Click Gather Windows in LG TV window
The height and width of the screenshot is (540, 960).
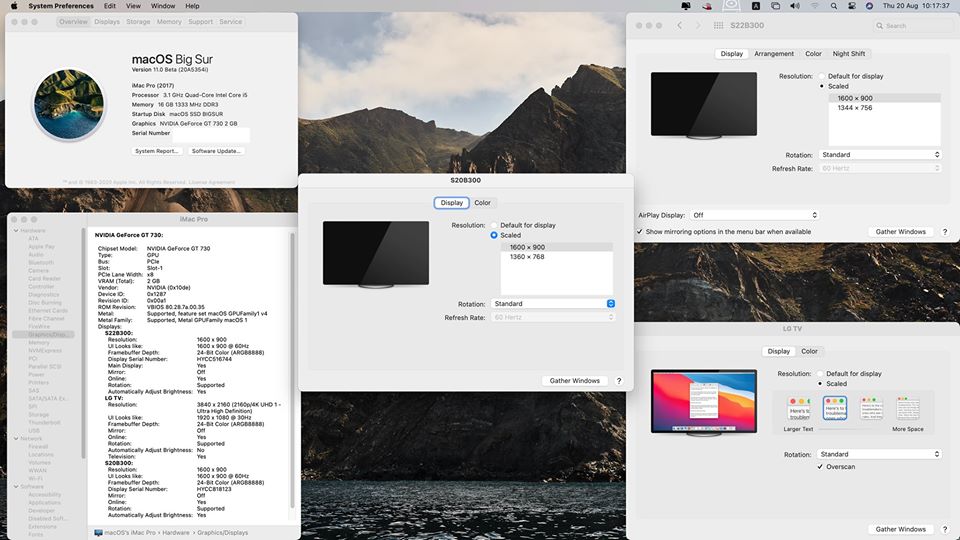click(x=901, y=529)
